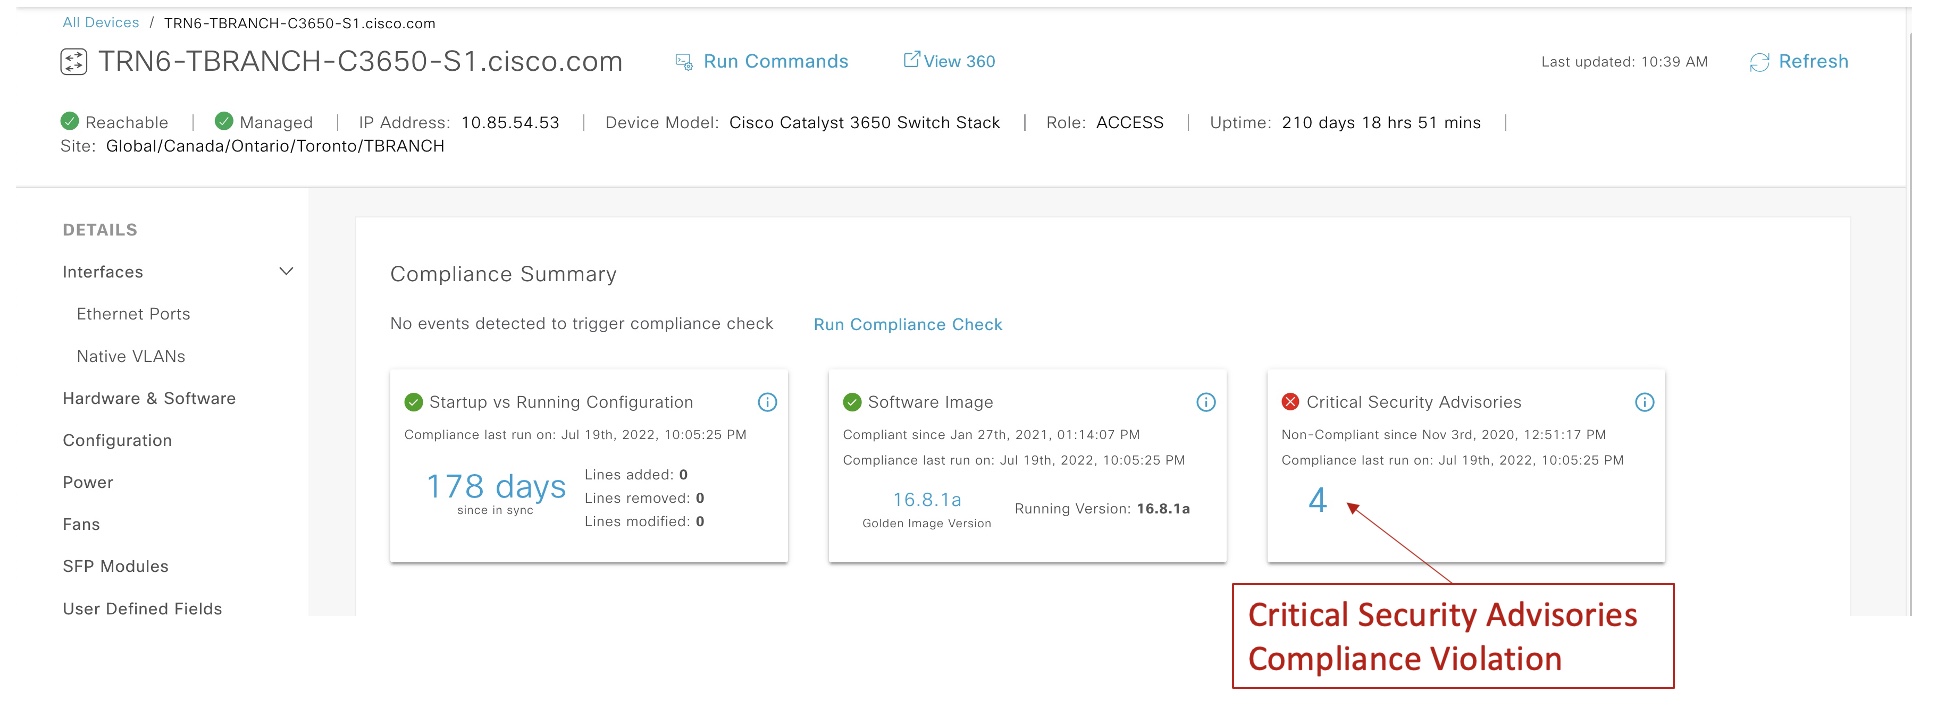The width and height of the screenshot is (1936, 718).
Task: Click the Refresh circular arrows icon
Action: [x=1759, y=62]
